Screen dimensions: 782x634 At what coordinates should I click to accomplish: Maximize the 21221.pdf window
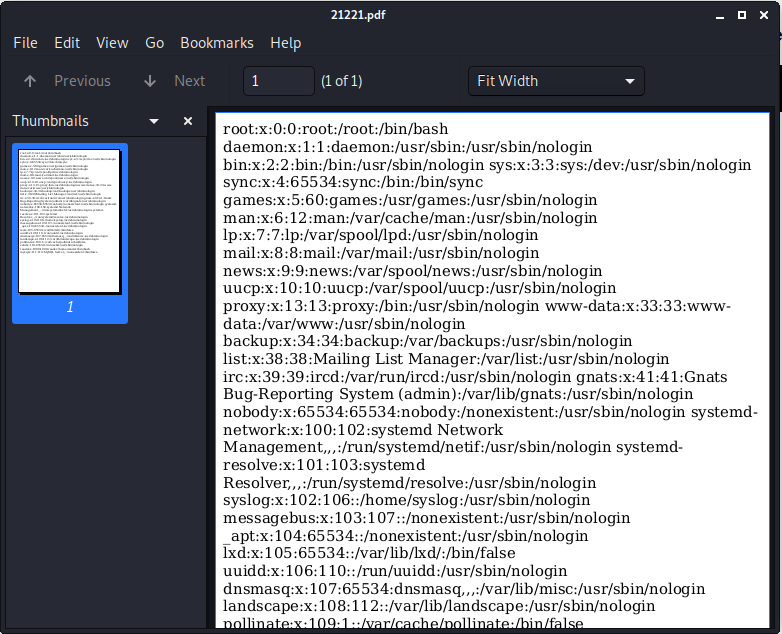coord(741,15)
